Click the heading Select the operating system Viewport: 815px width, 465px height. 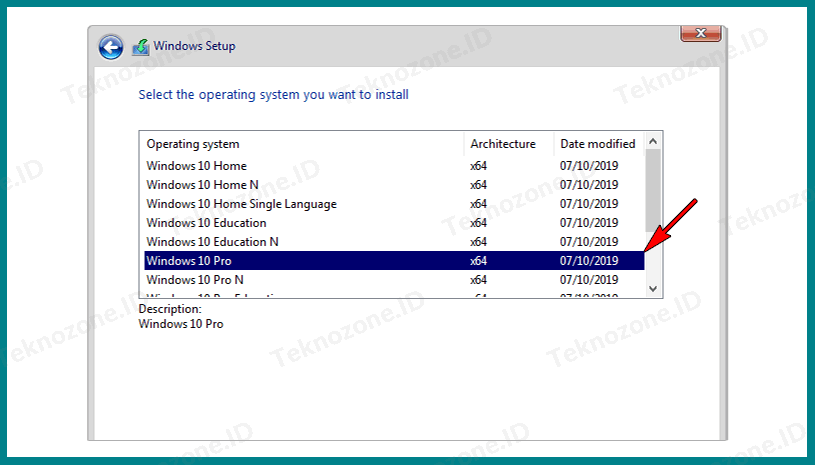[273, 95]
